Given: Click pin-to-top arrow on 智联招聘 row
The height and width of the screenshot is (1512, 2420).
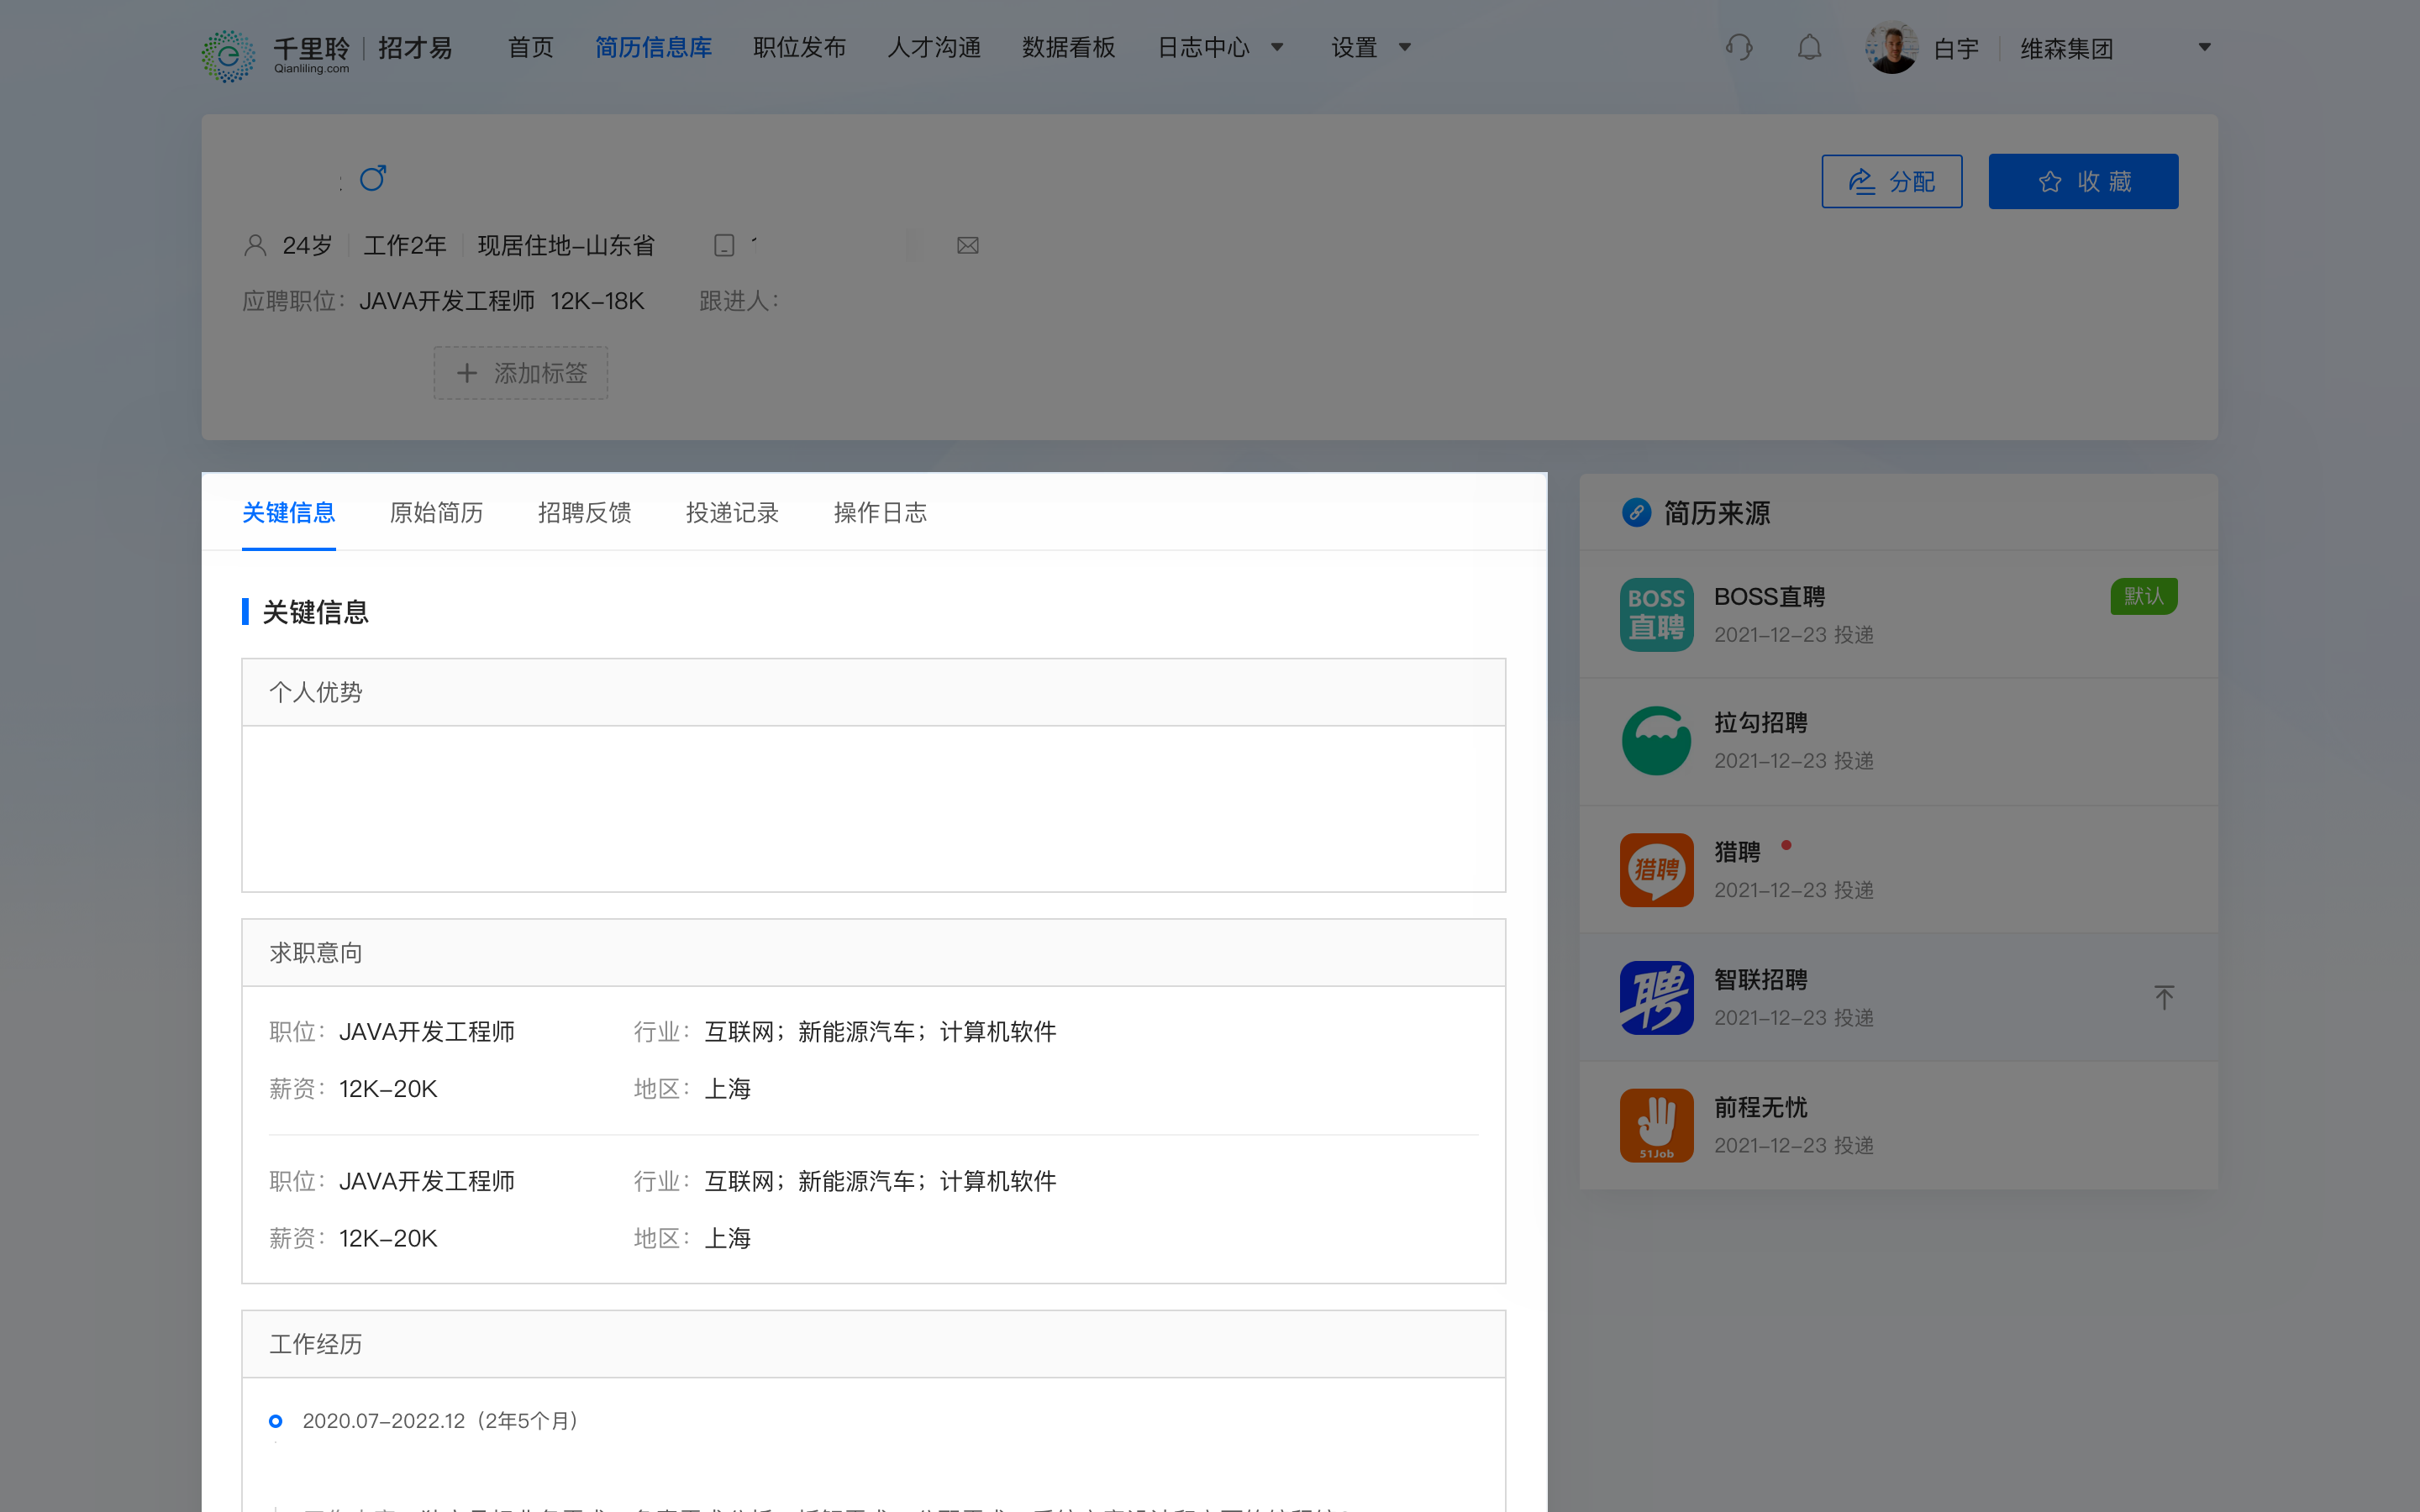Looking at the screenshot, I should (x=2164, y=997).
